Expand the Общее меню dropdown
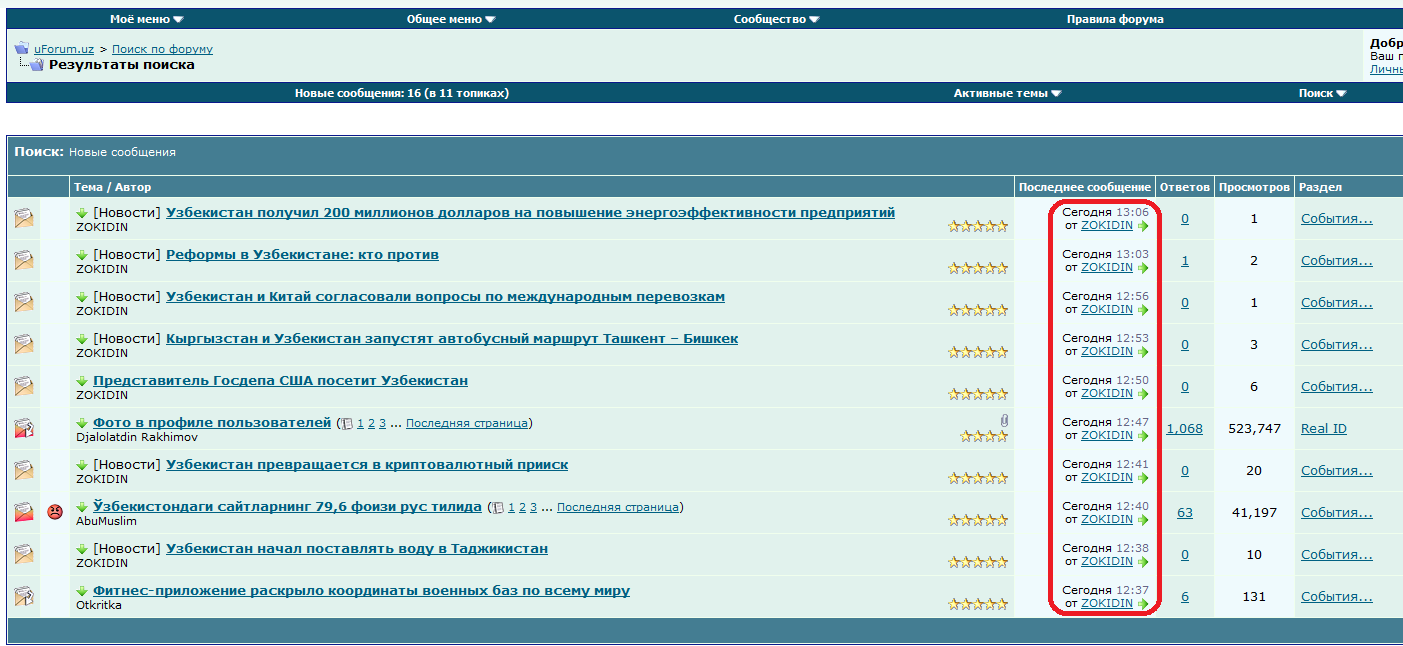Image resolution: width=1403 pixels, height=646 pixels. pyautogui.click(x=451, y=19)
